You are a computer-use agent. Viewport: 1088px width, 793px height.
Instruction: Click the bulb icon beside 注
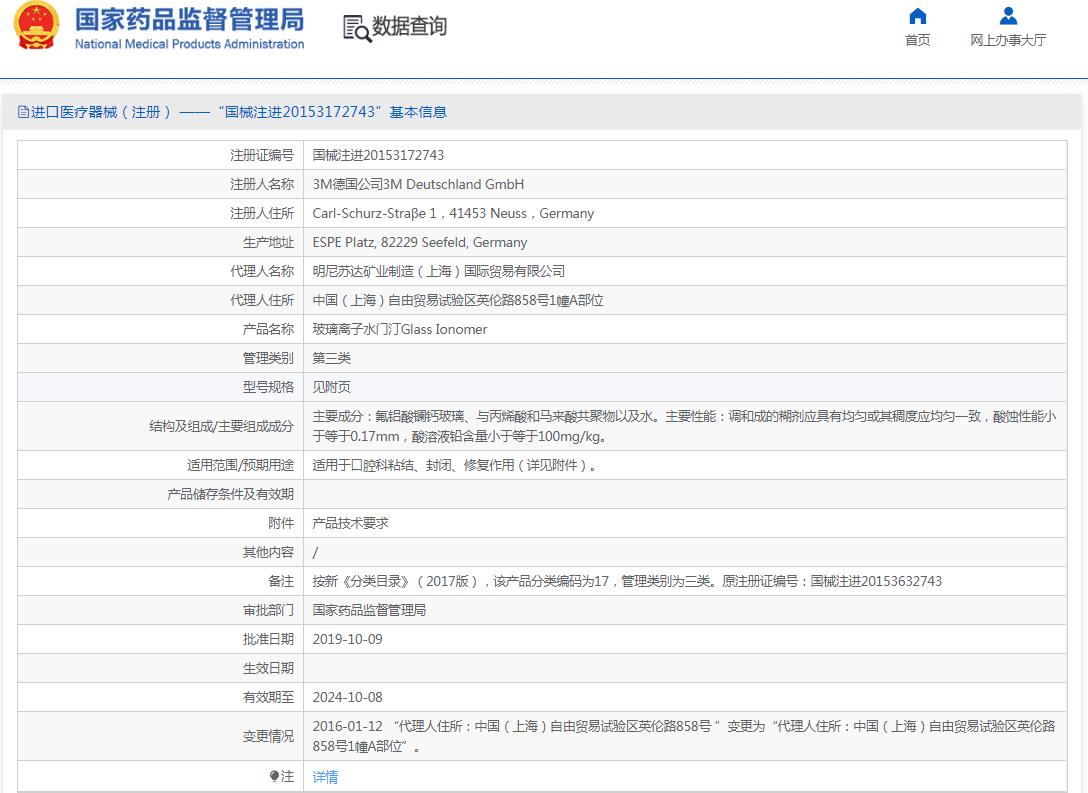pyautogui.click(x=274, y=776)
